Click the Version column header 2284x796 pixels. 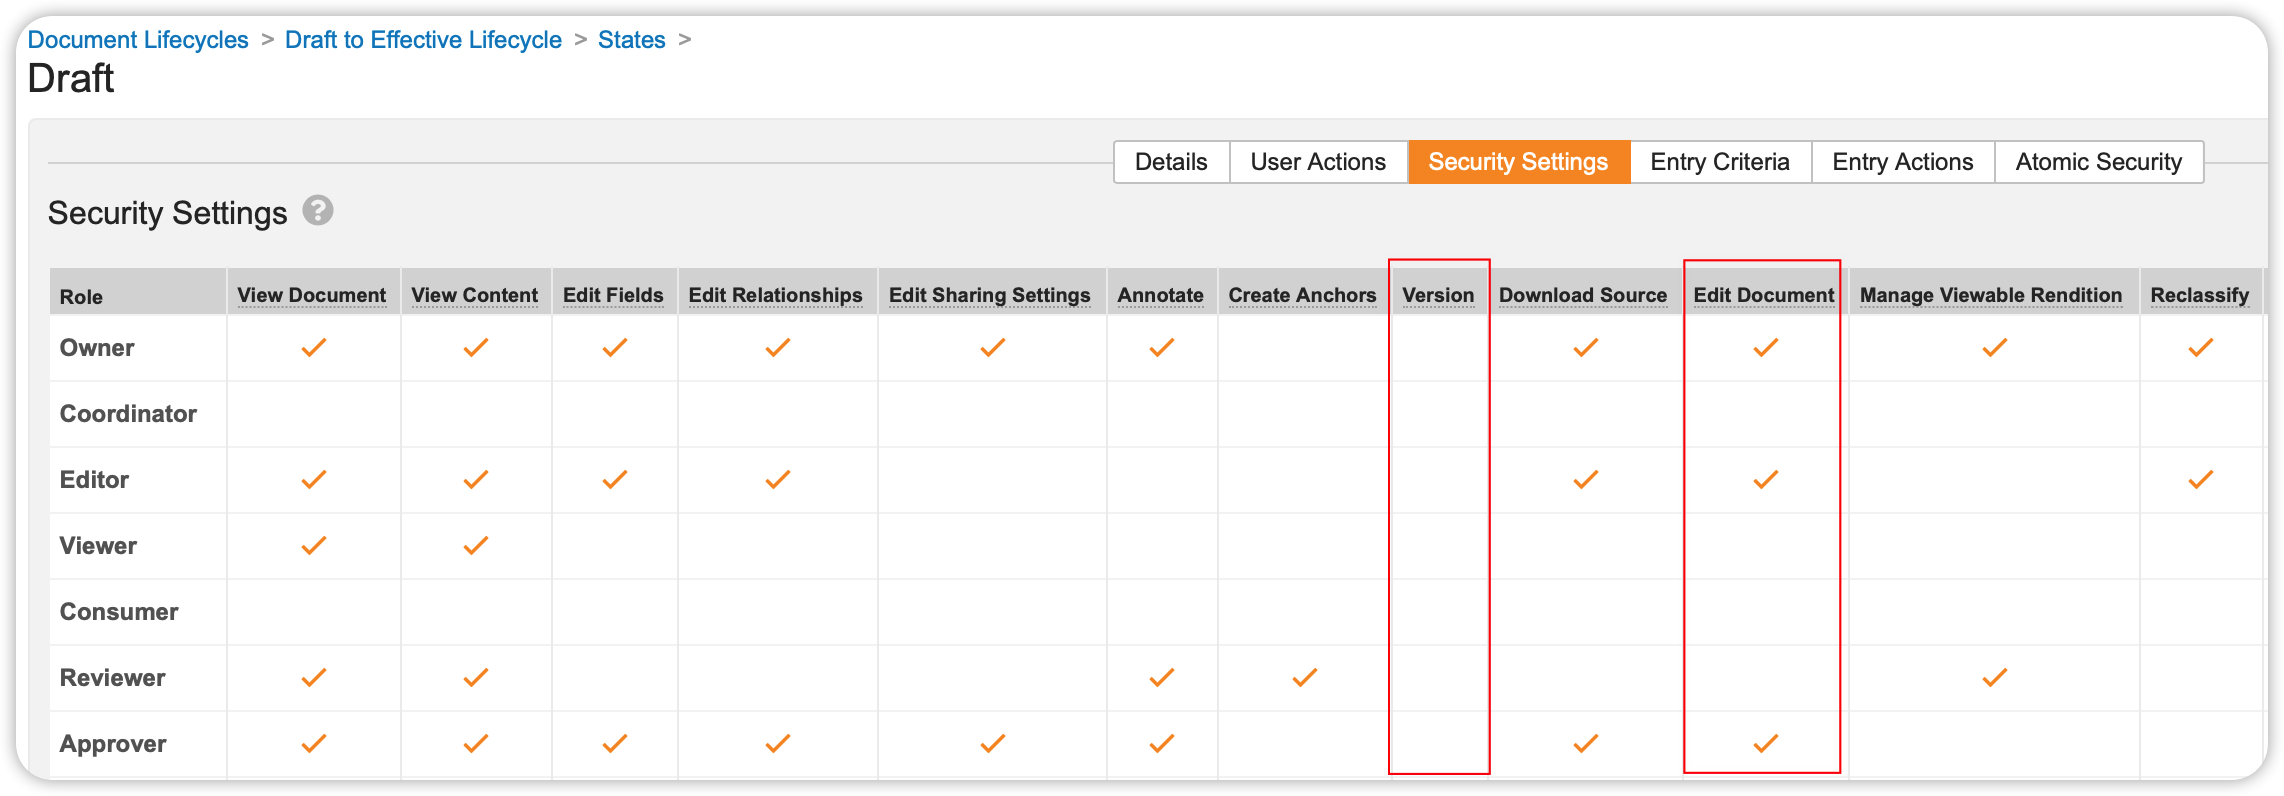tap(1438, 295)
